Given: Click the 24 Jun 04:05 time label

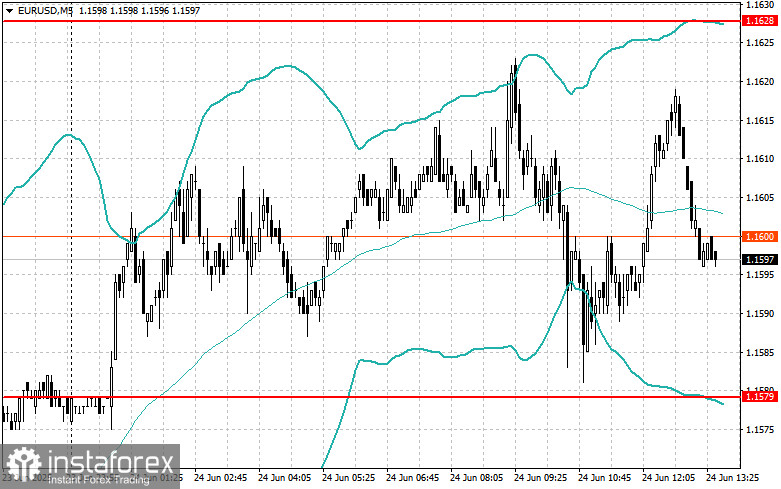Looking at the screenshot, I should (x=284, y=478).
